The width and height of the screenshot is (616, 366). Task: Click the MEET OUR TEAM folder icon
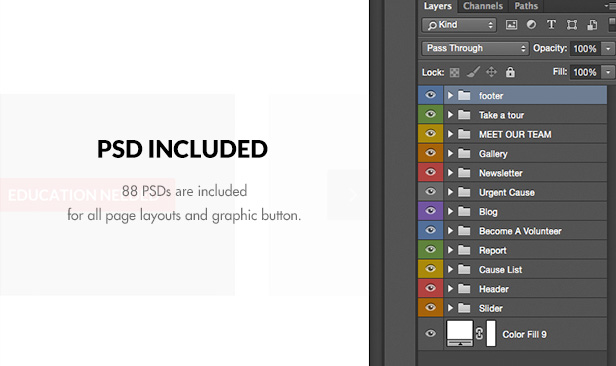click(464, 134)
